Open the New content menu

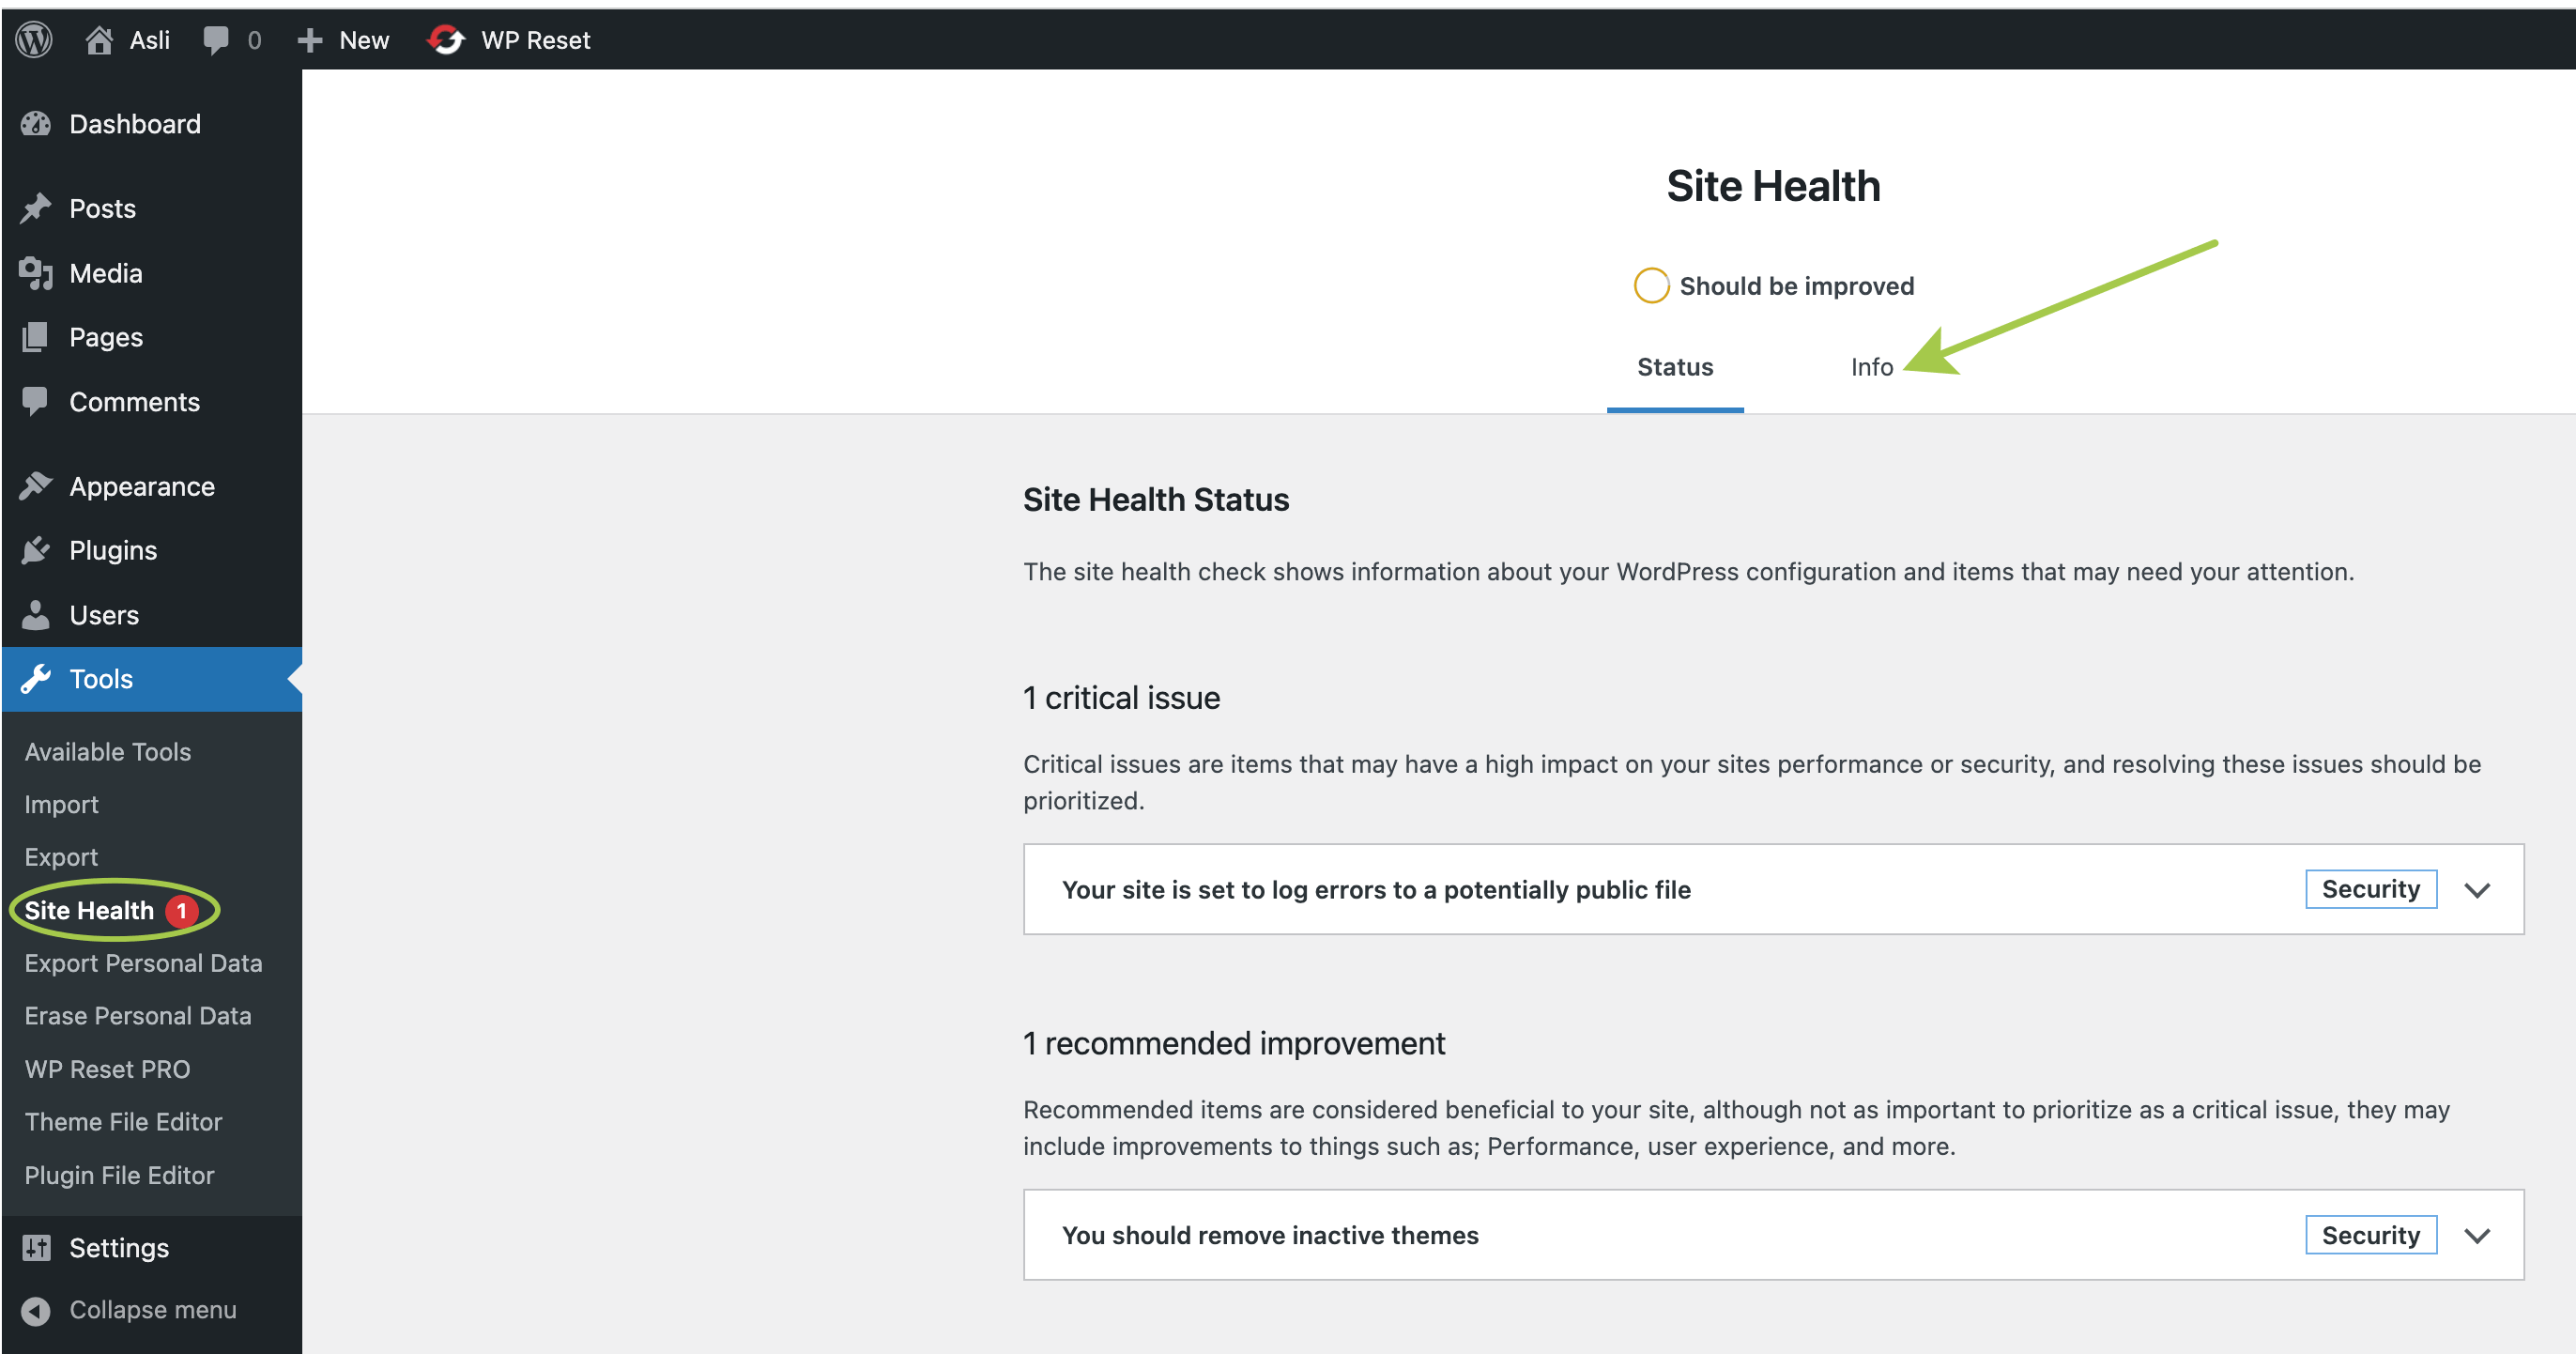tap(344, 40)
